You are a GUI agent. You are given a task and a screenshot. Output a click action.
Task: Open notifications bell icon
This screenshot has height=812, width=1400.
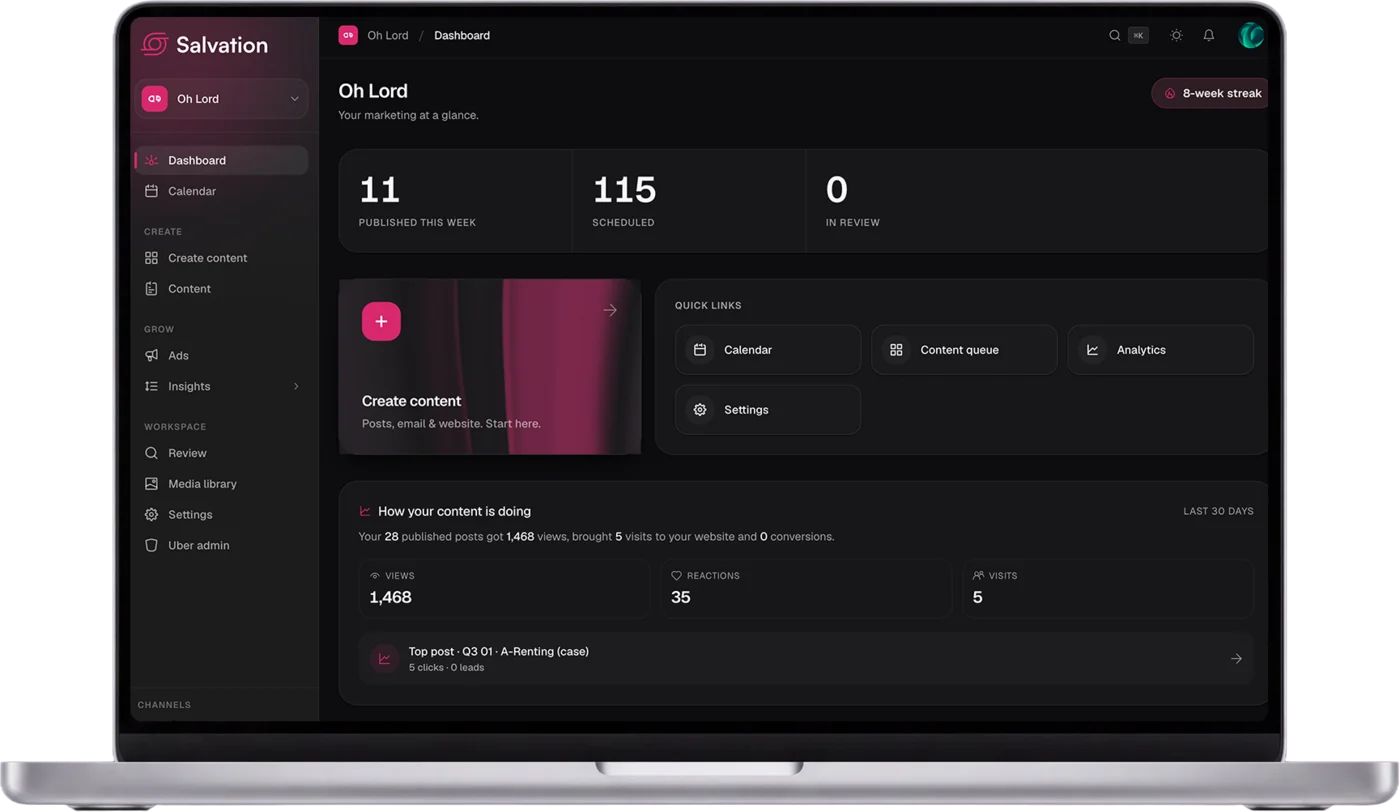pos(1208,35)
